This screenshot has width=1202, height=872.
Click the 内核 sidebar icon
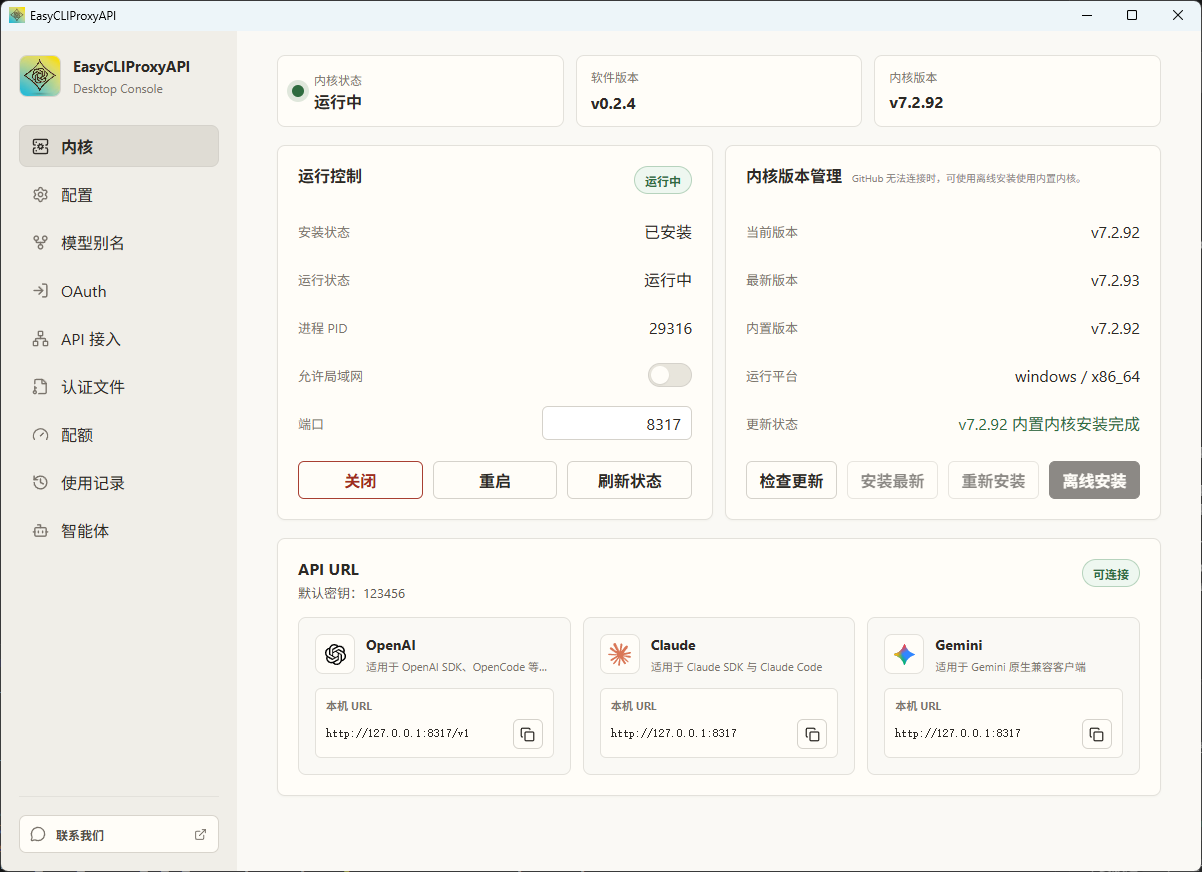pyautogui.click(x=40, y=147)
